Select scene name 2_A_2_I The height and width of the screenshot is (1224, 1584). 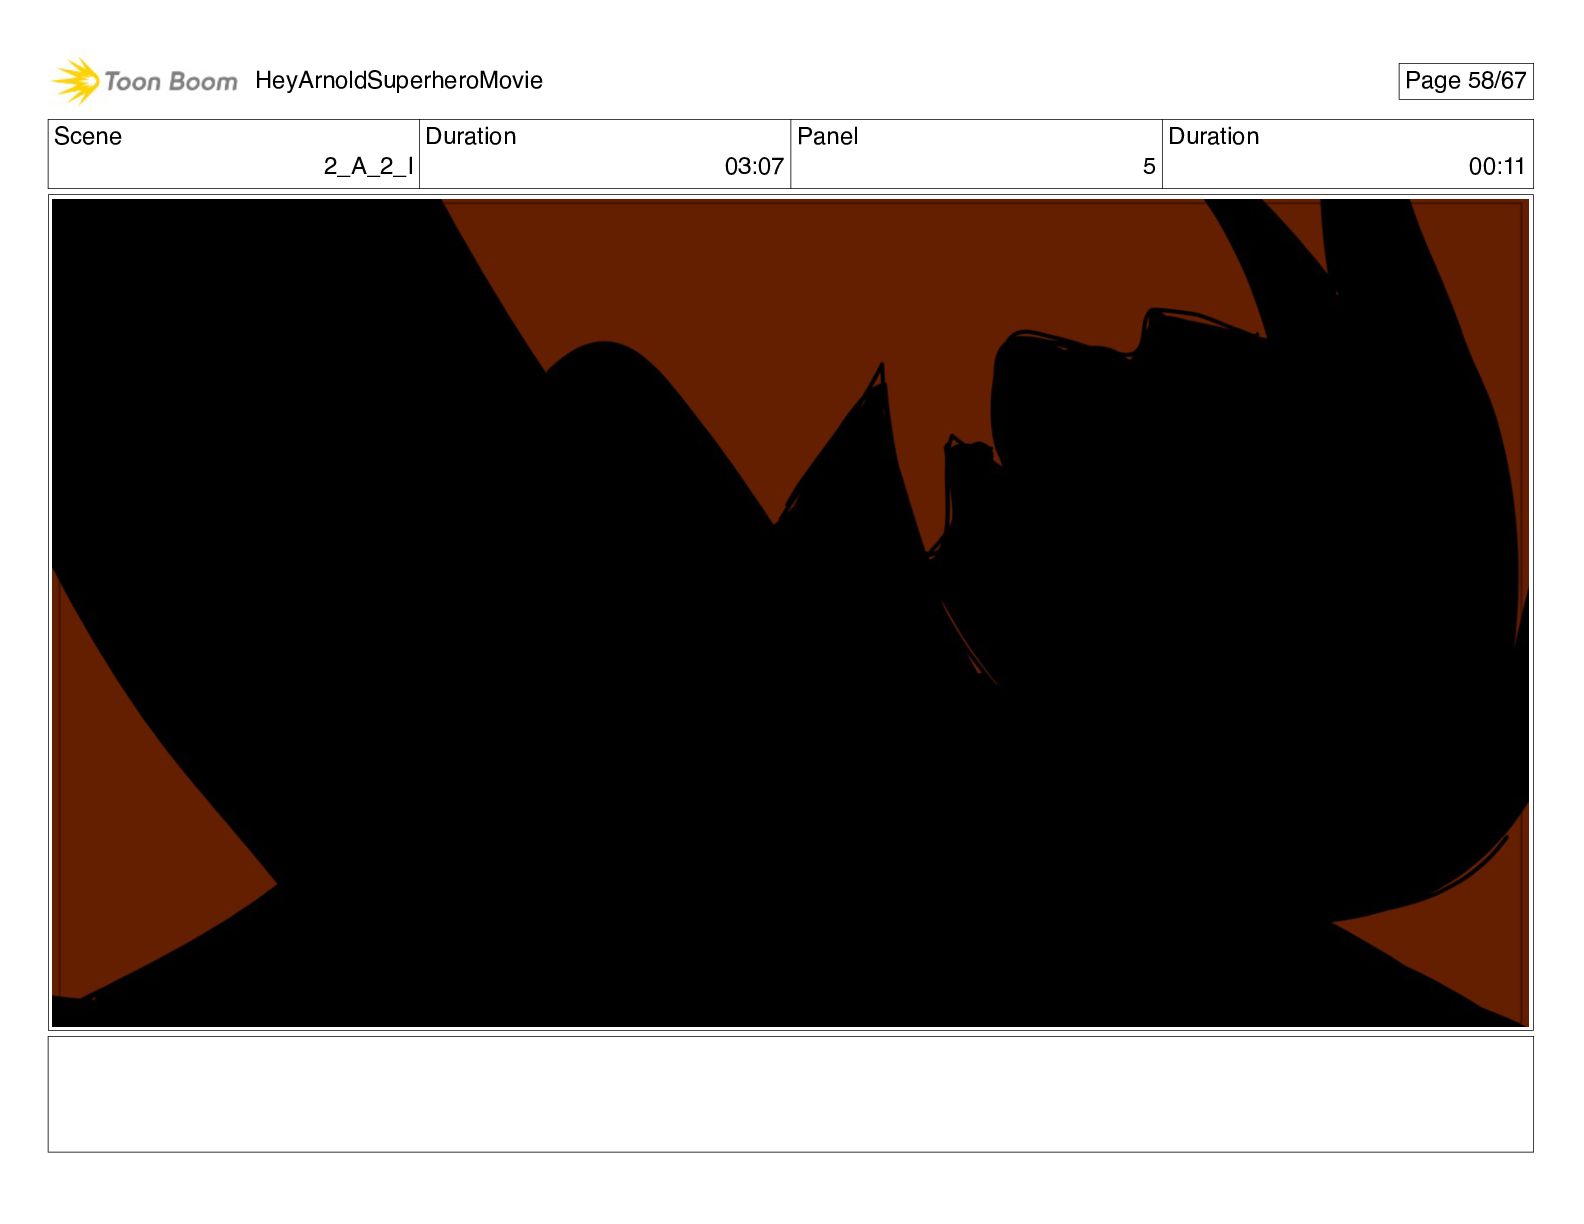coord(368,166)
